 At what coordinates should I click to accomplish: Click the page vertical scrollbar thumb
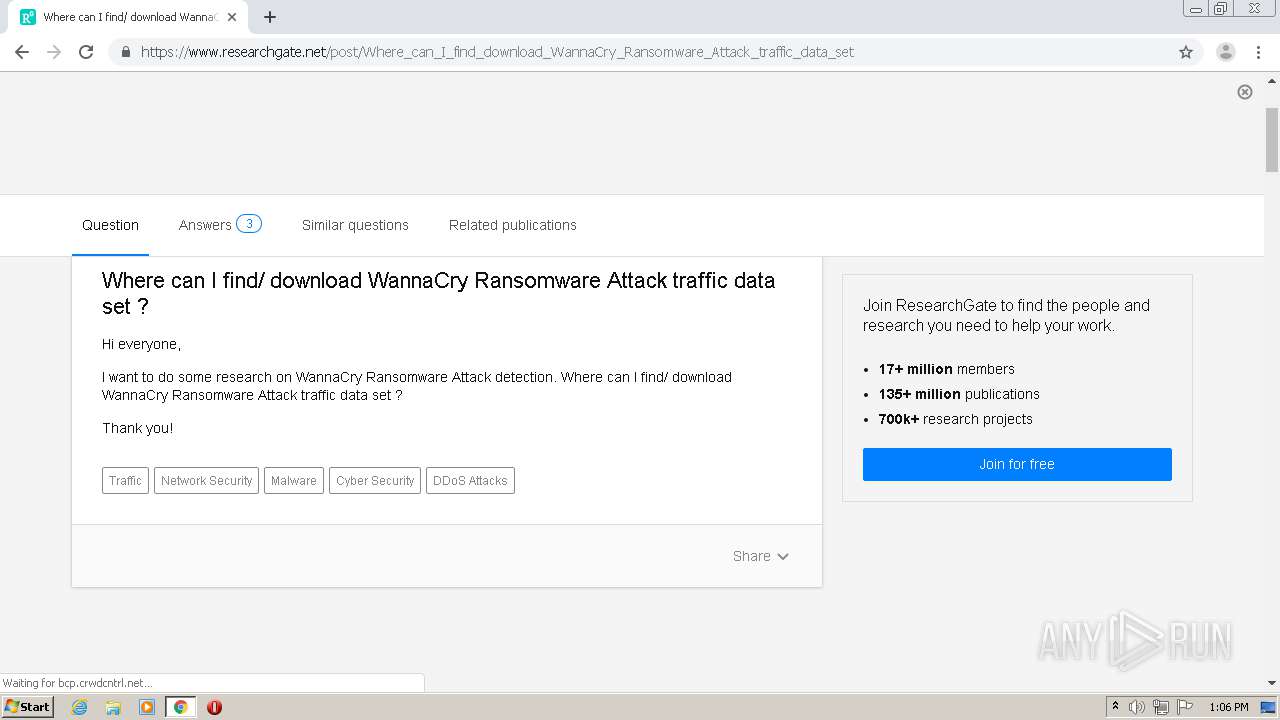(1272, 138)
